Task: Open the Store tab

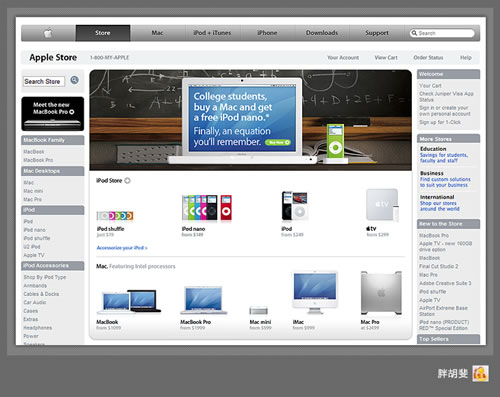Action: (103, 33)
